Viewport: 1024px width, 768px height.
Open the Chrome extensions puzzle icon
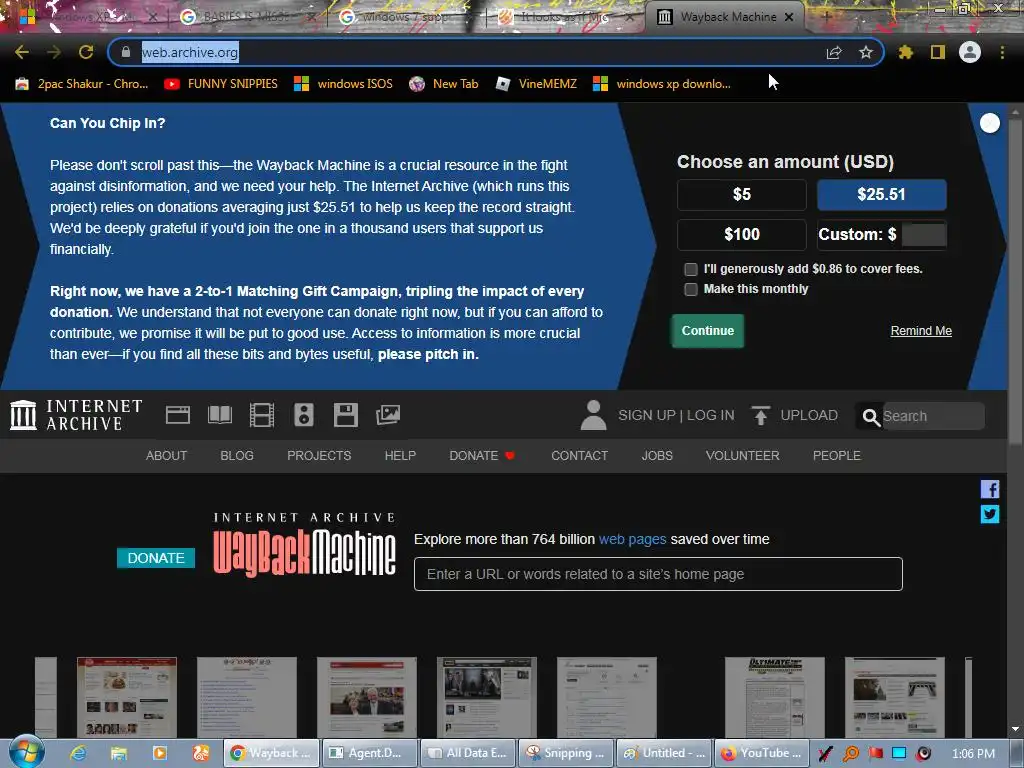[x=906, y=52]
